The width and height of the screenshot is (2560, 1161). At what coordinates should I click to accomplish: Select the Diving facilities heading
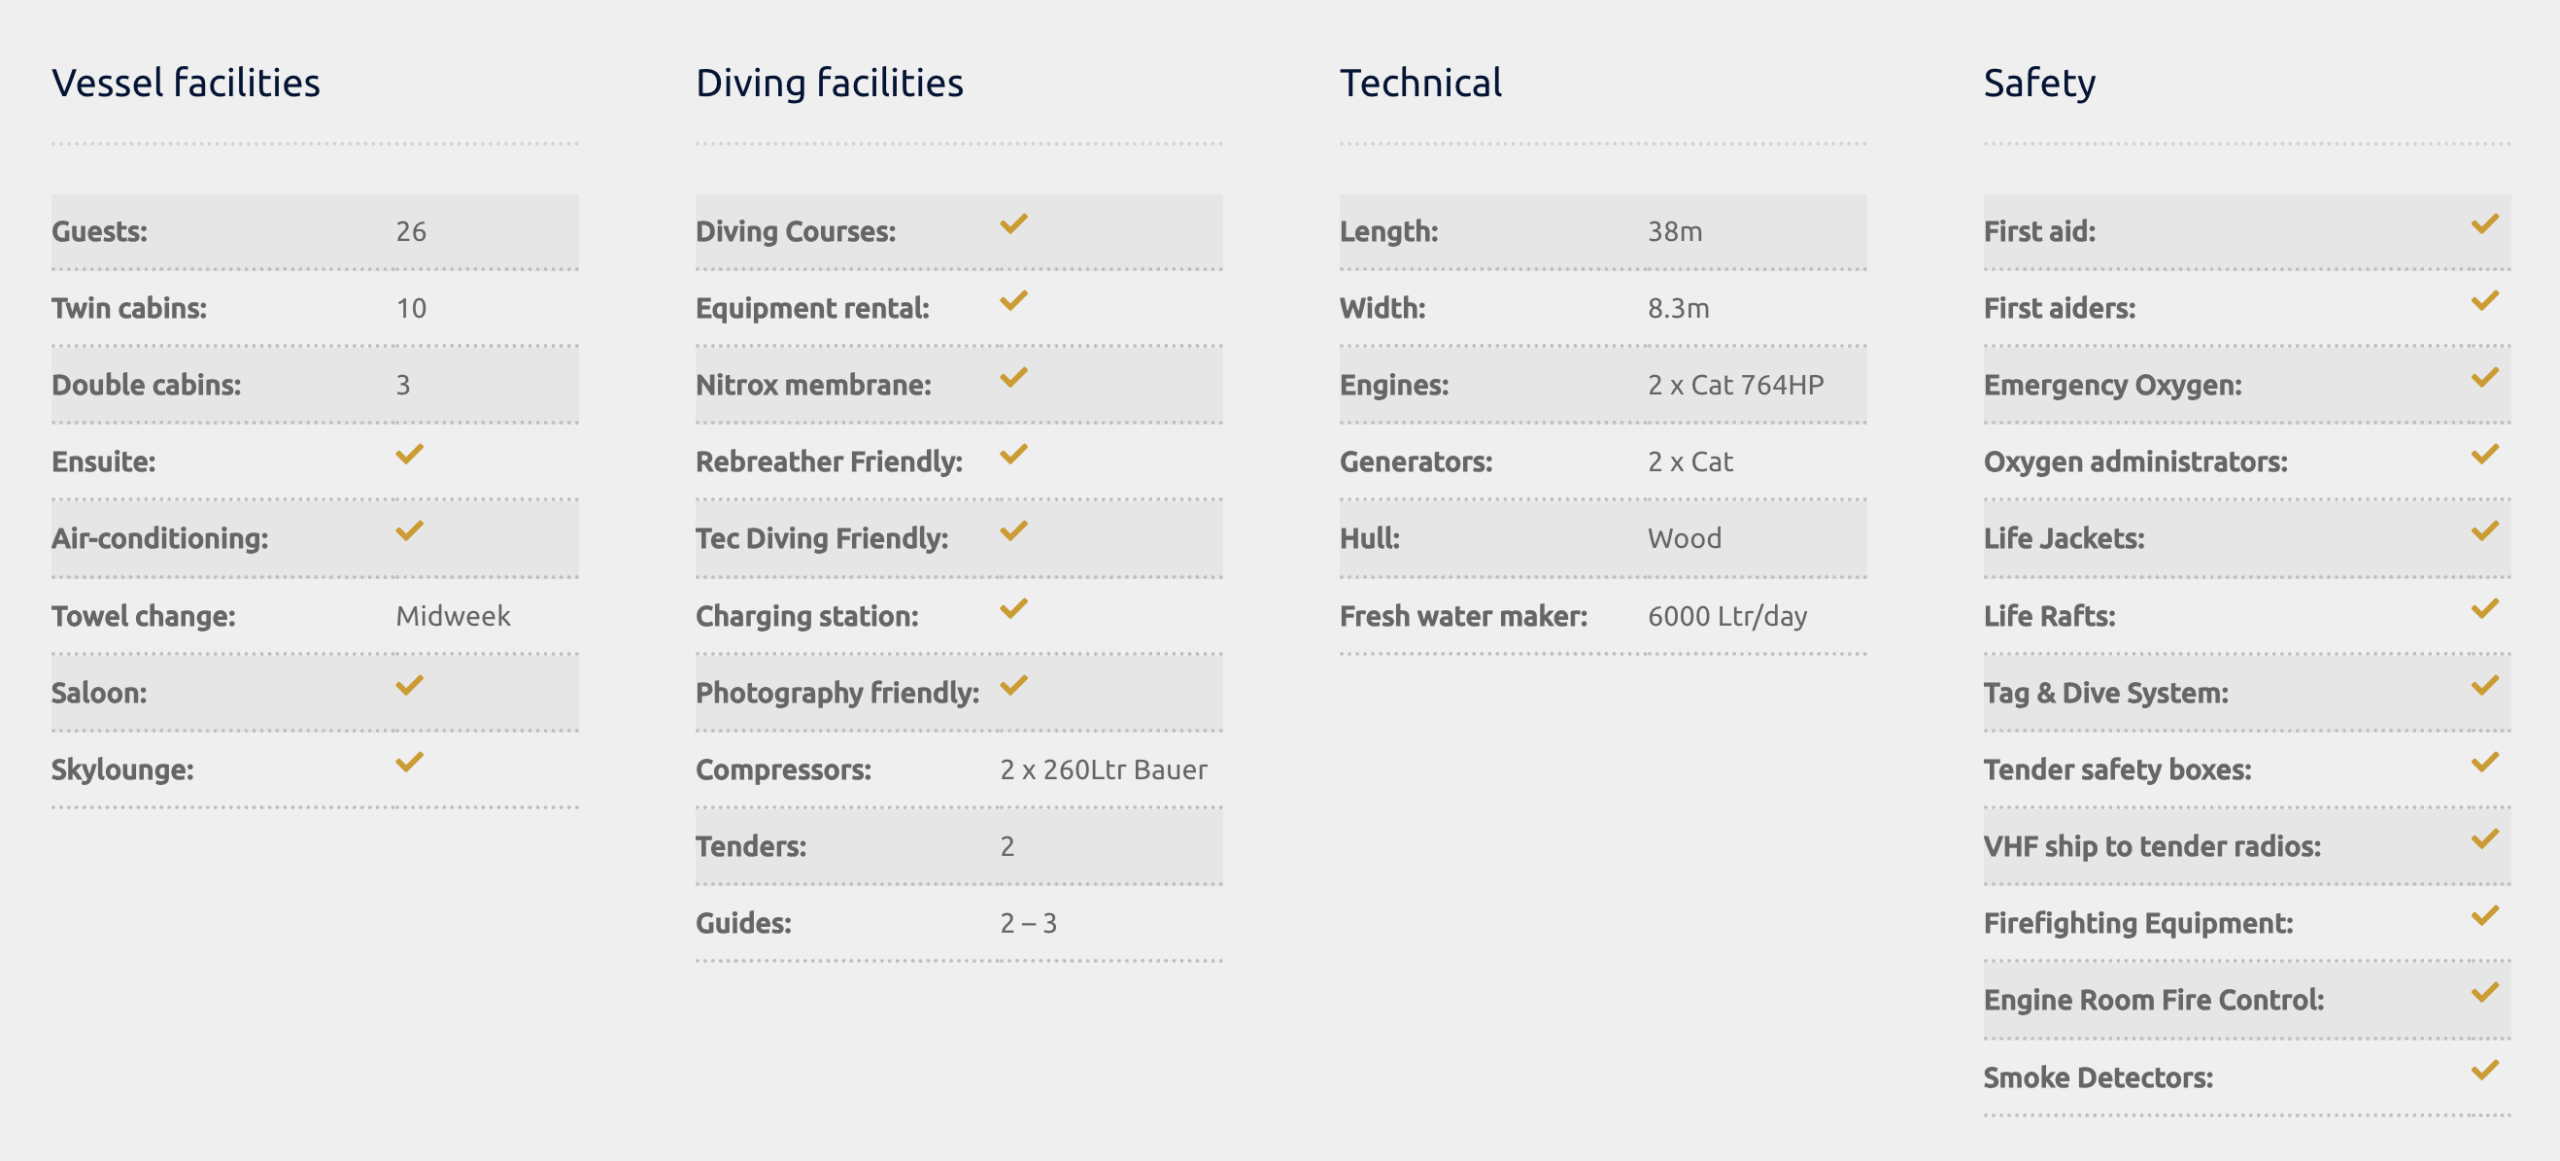[x=829, y=83]
